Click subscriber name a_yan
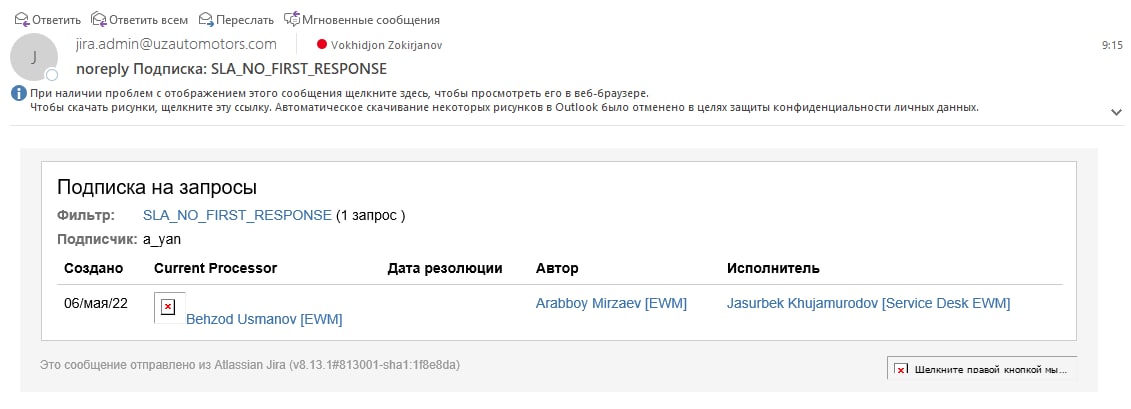Screen dimensions: 1131x409 pyautogui.click(x=162, y=239)
